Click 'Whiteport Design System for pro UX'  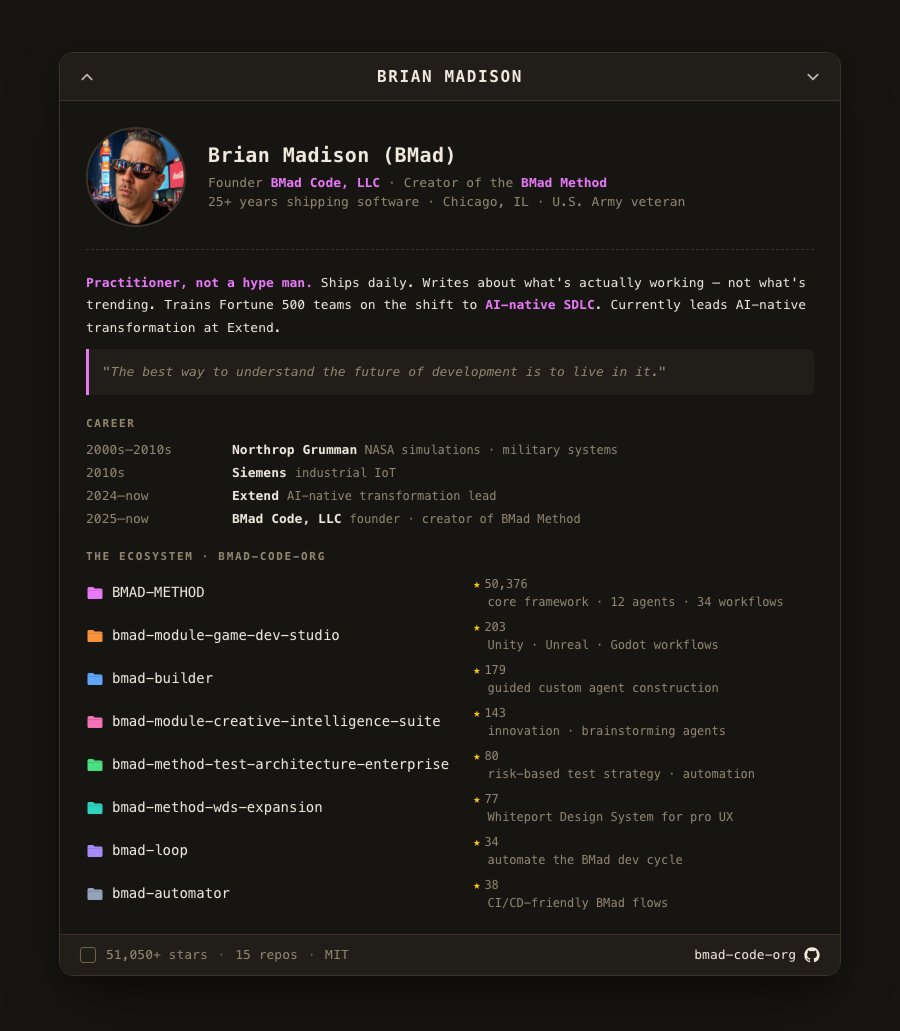[610, 817]
